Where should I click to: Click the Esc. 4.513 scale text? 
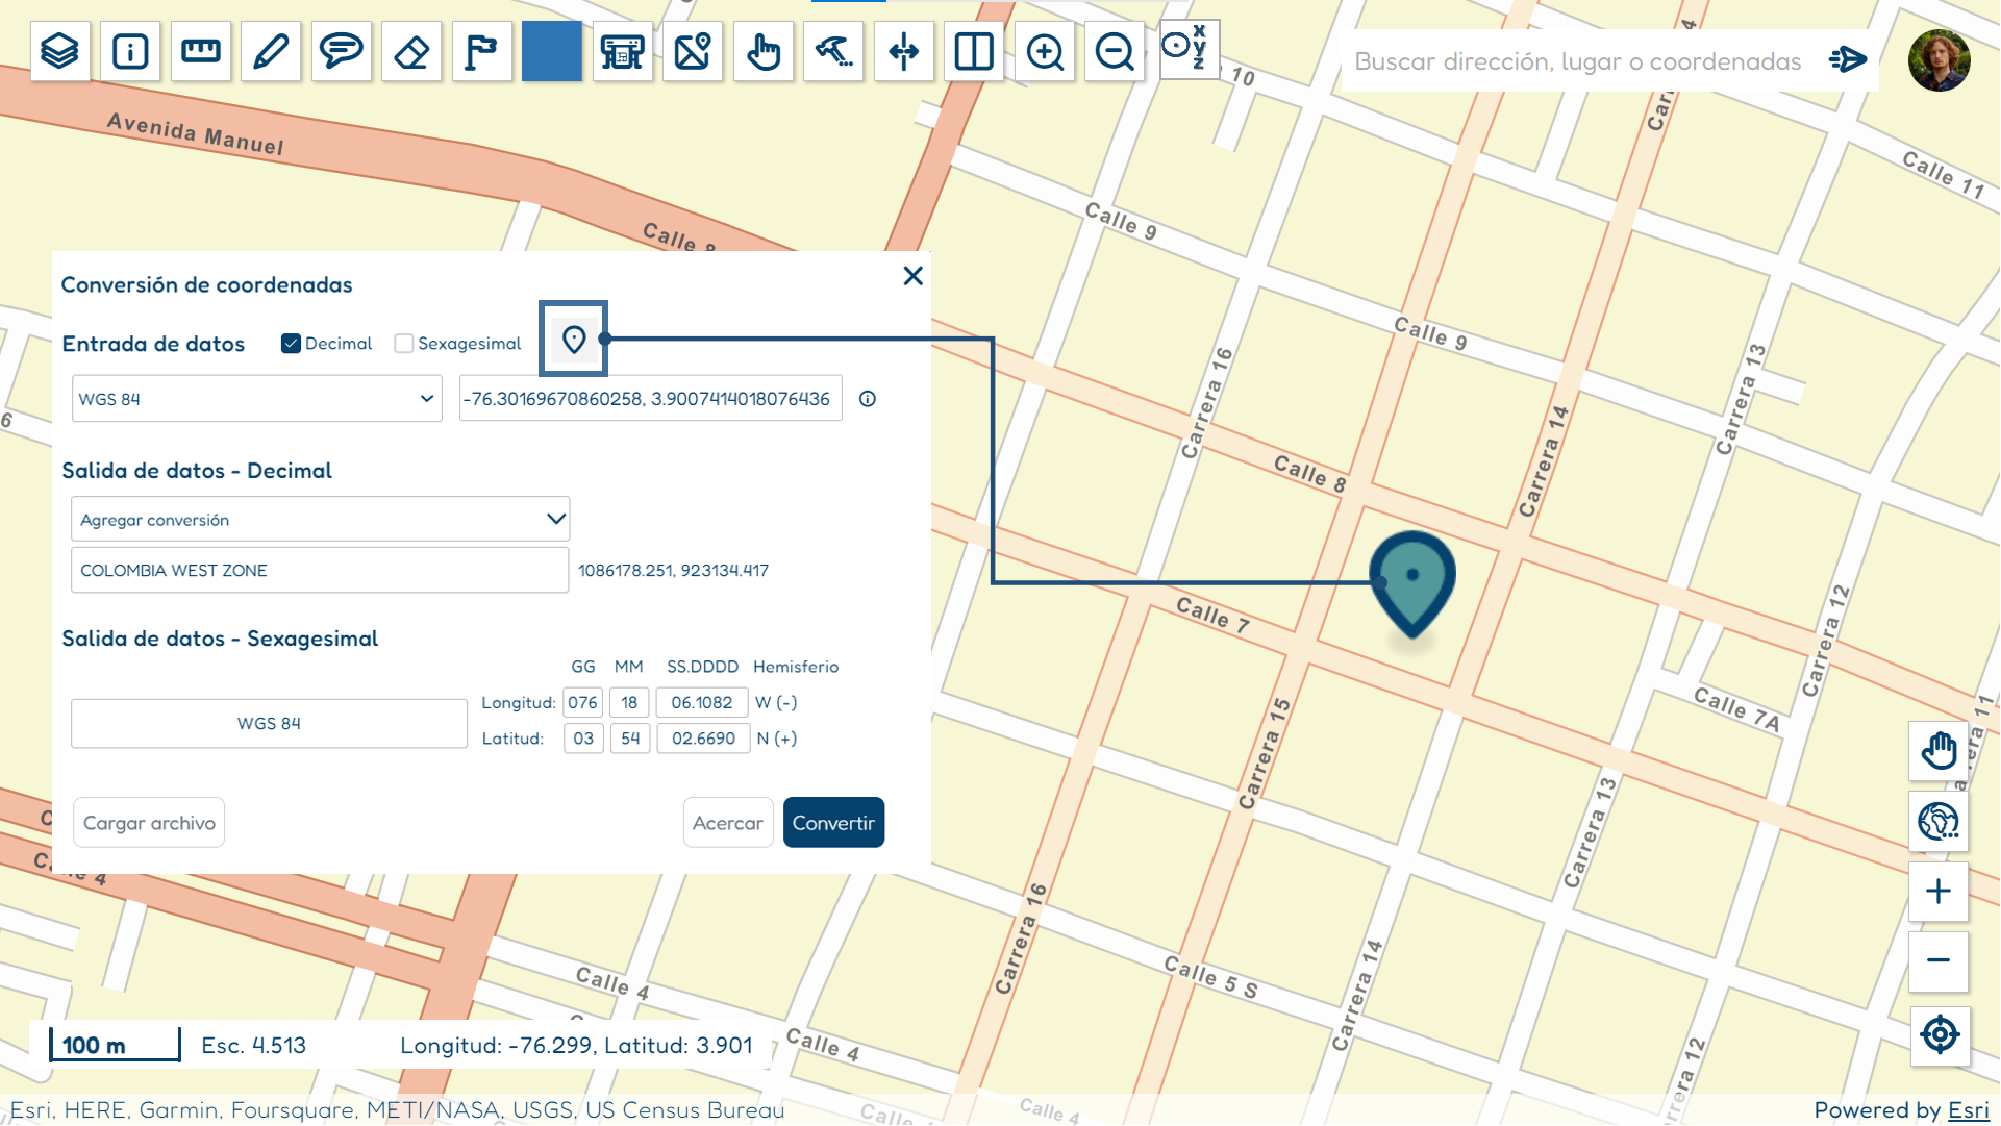[x=254, y=1045]
